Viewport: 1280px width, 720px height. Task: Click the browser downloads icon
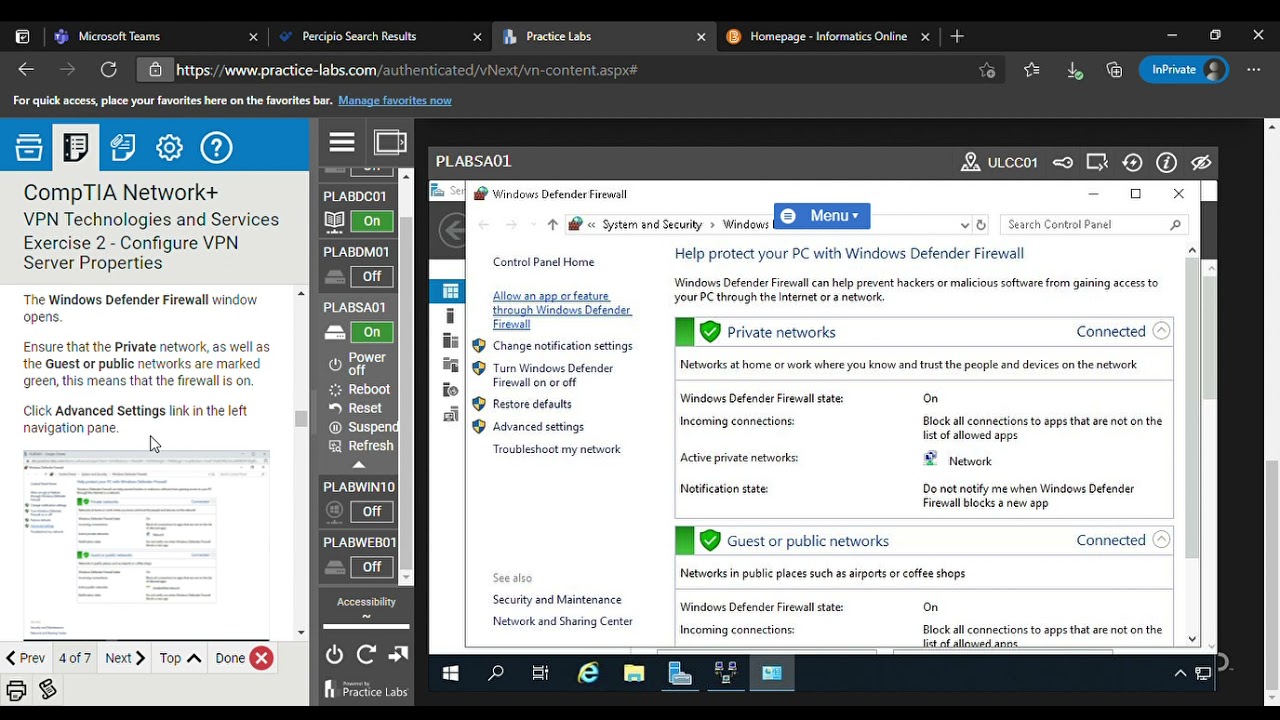[x=1073, y=70]
